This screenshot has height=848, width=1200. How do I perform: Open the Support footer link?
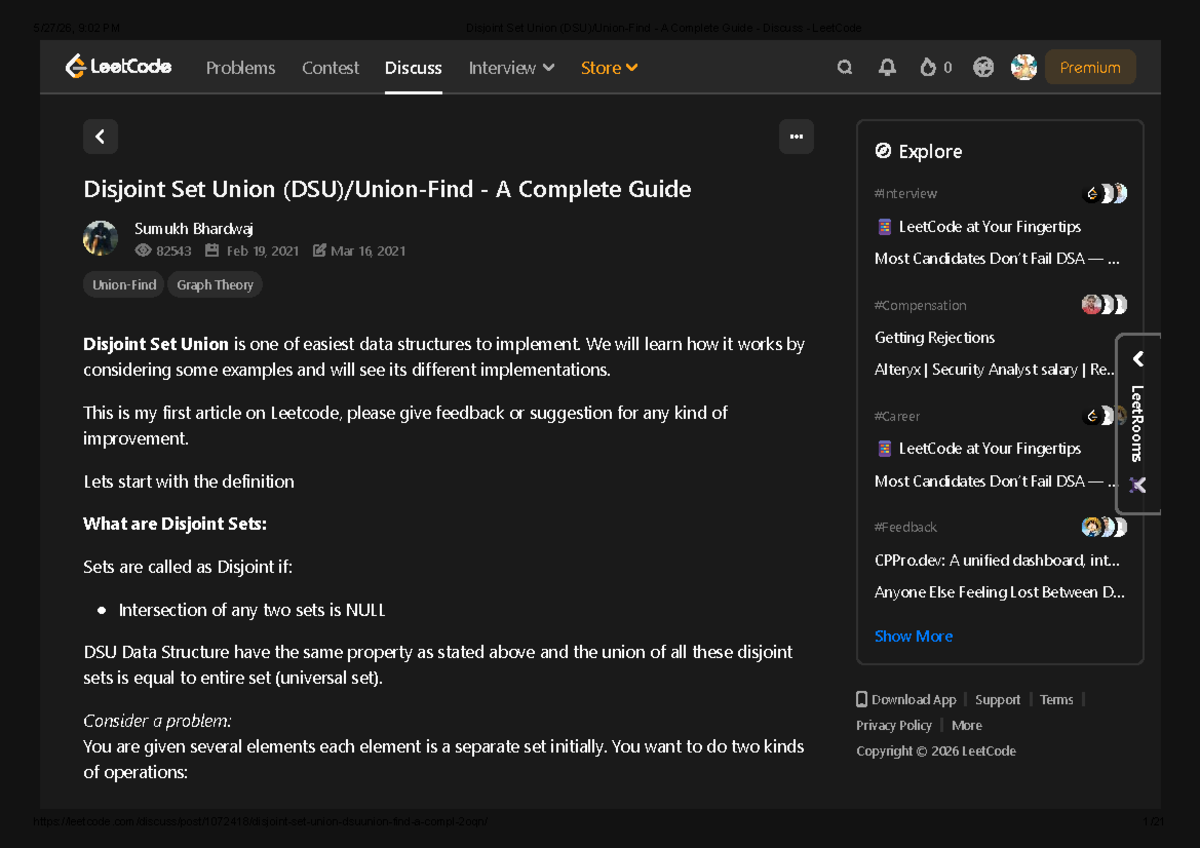point(998,700)
